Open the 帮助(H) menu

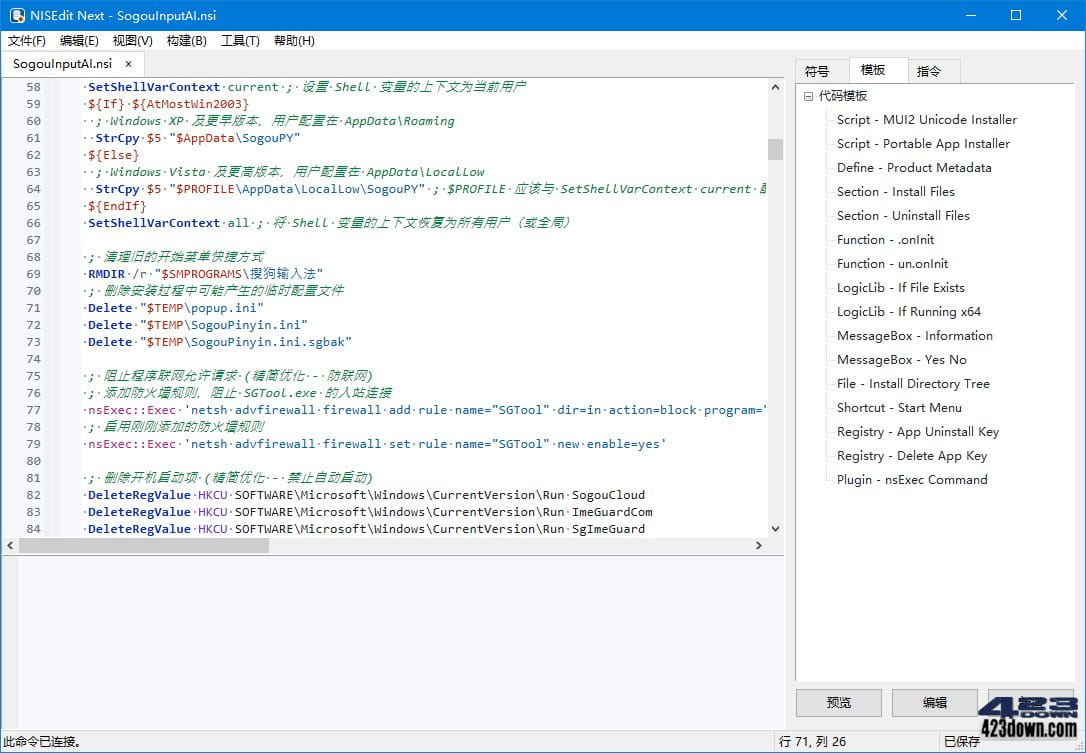294,41
